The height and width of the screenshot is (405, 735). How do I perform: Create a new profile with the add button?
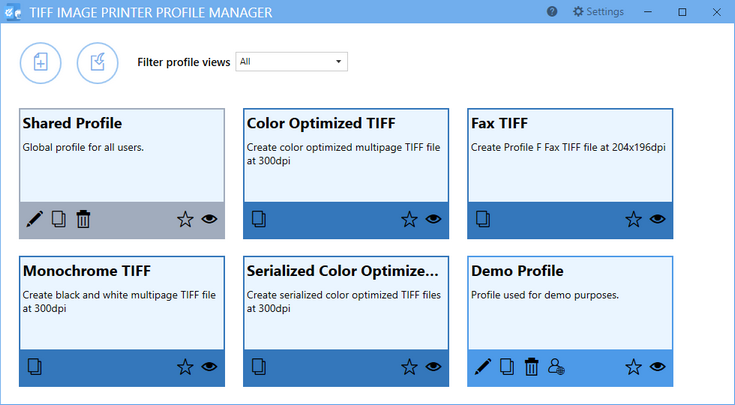pyautogui.click(x=41, y=63)
